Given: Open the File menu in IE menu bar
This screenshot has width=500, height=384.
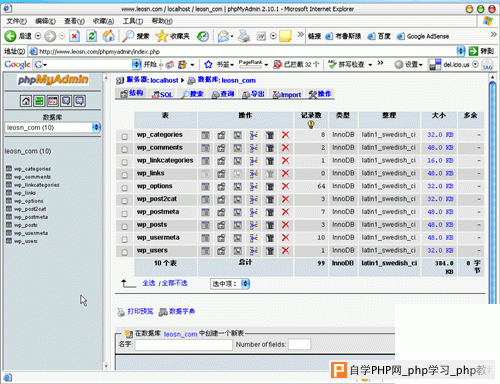Looking at the screenshot, I should tap(16, 21).
